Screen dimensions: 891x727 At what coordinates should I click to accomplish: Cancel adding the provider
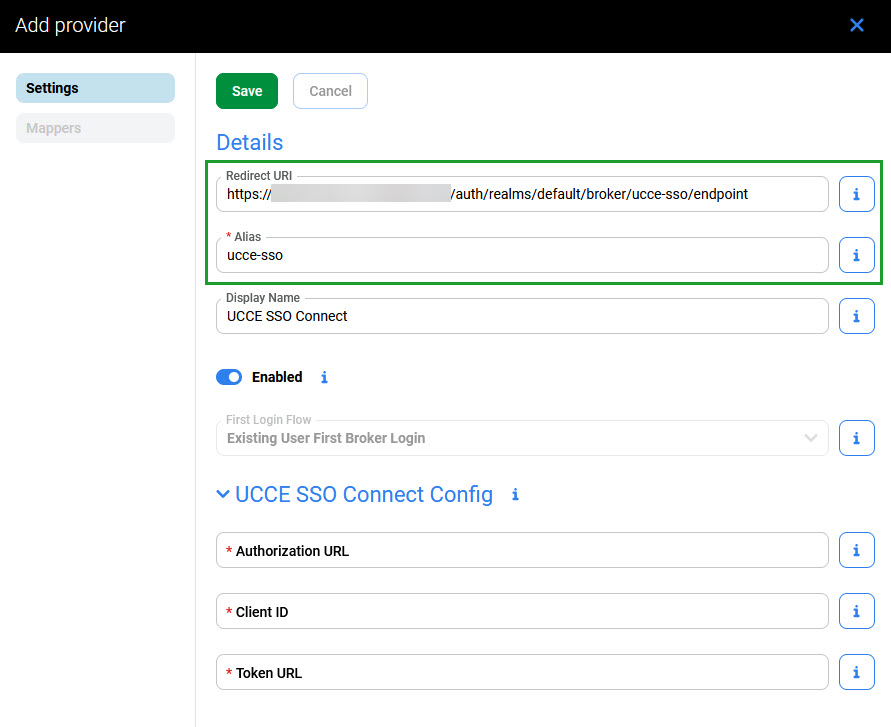(x=330, y=91)
